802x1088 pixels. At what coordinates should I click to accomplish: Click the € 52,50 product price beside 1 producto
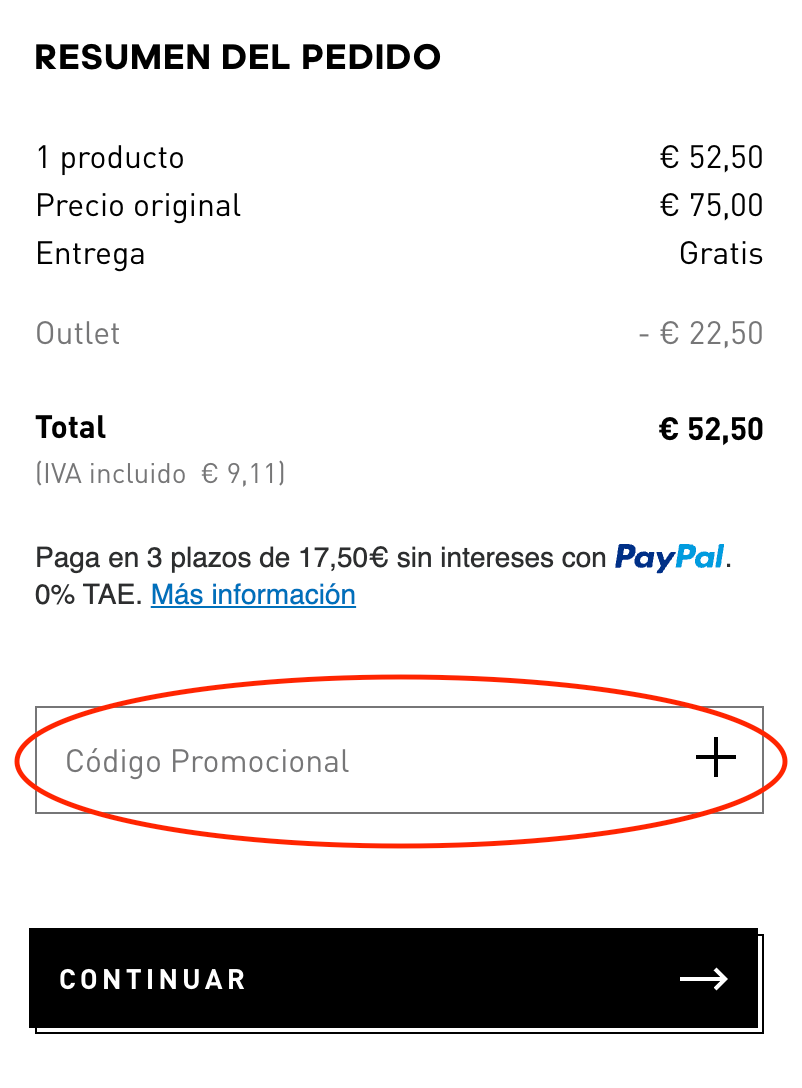click(711, 158)
